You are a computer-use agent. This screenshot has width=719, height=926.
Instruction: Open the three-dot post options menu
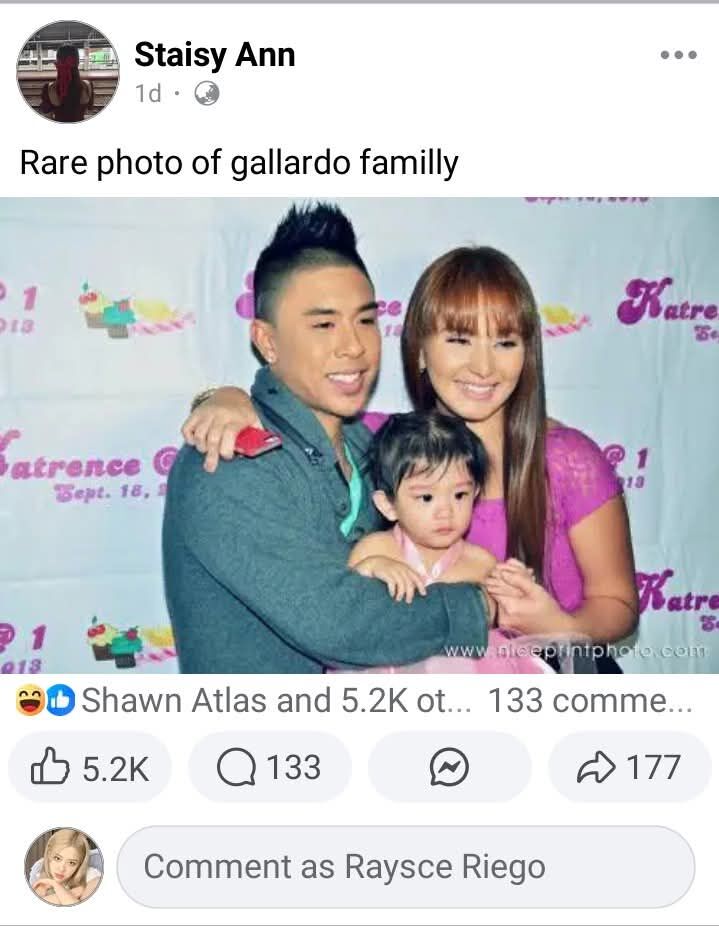(x=679, y=55)
